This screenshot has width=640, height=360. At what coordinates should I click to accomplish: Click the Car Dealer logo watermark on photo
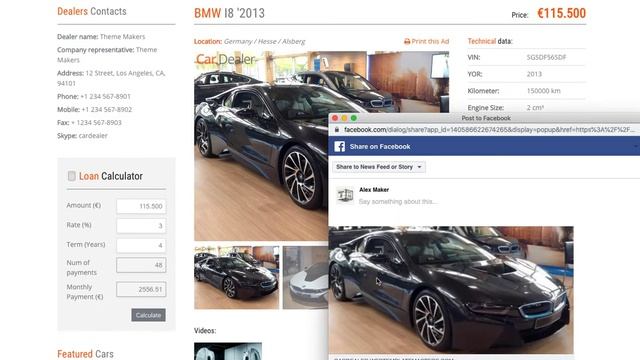(x=225, y=60)
